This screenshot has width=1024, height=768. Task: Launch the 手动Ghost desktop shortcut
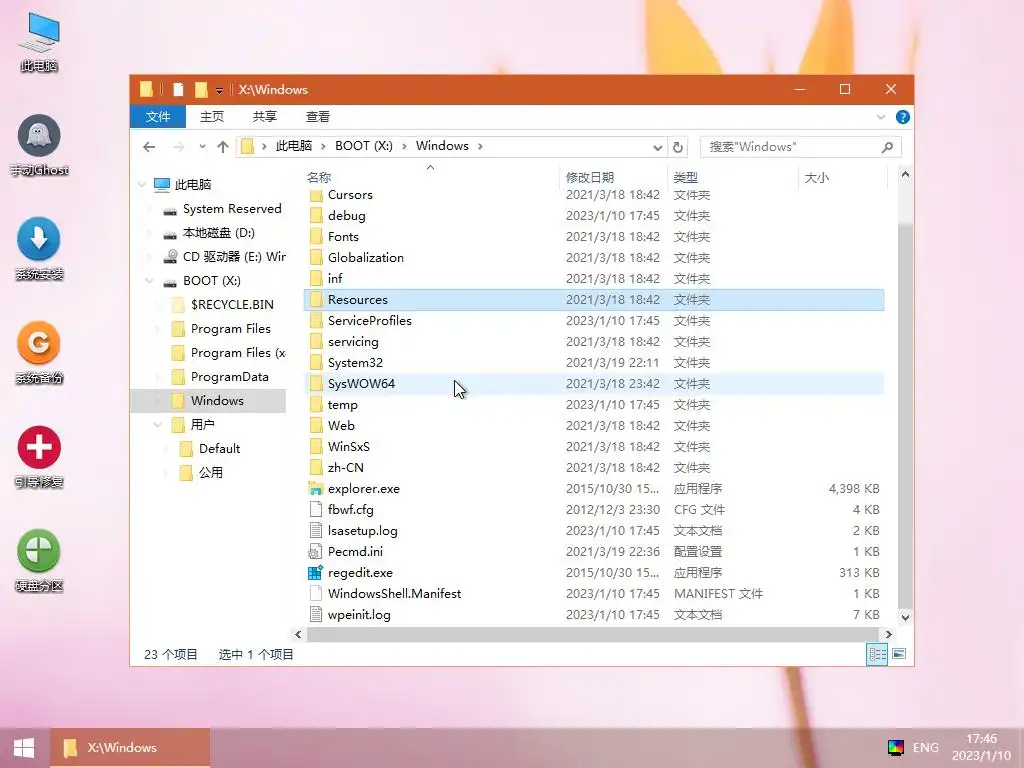click(39, 146)
